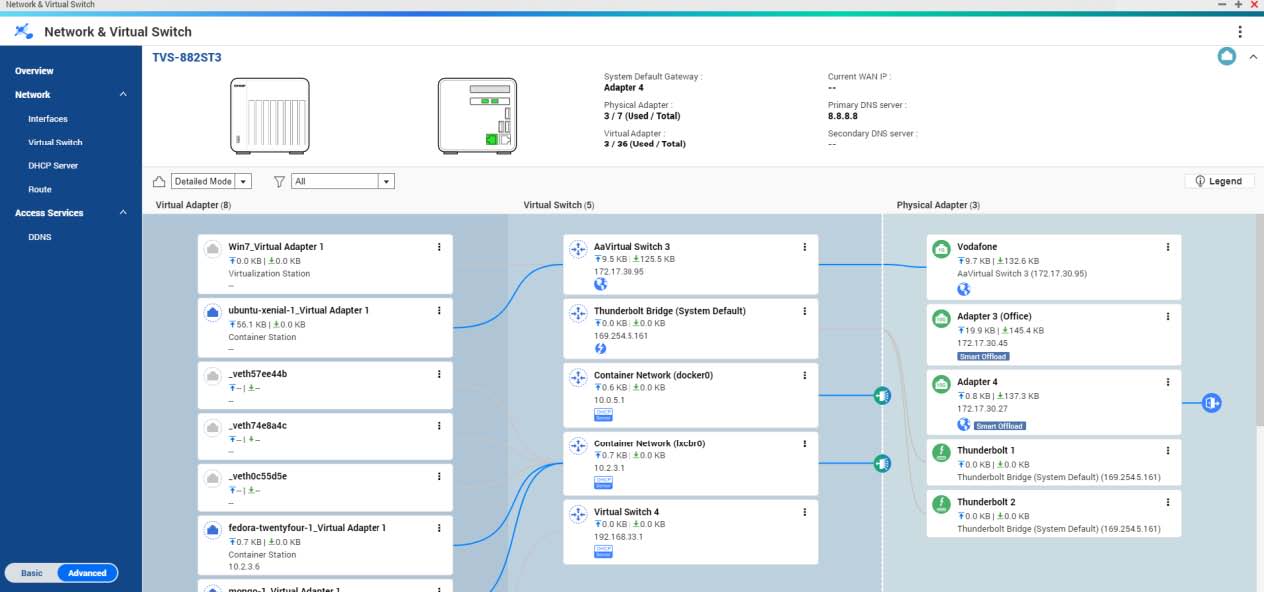Open the Virtual Switch 4 options menu
This screenshot has height=592, width=1264.
click(805, 512)
